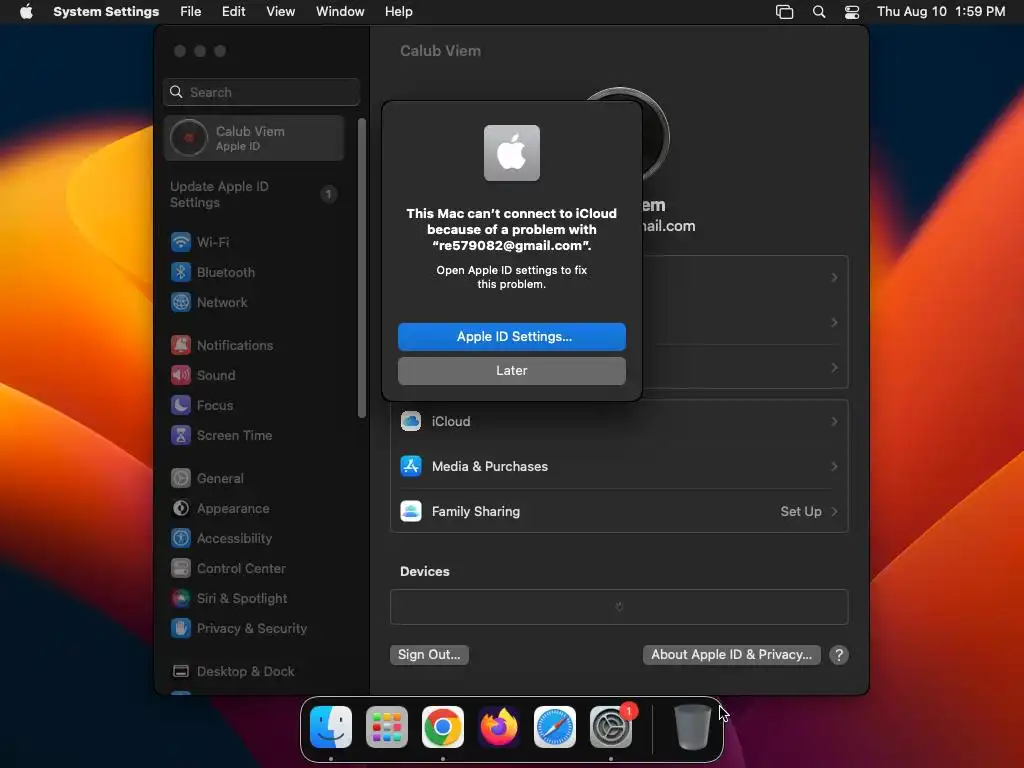
Task: Launch Firefox from the Dock
Action: [499, 727]
